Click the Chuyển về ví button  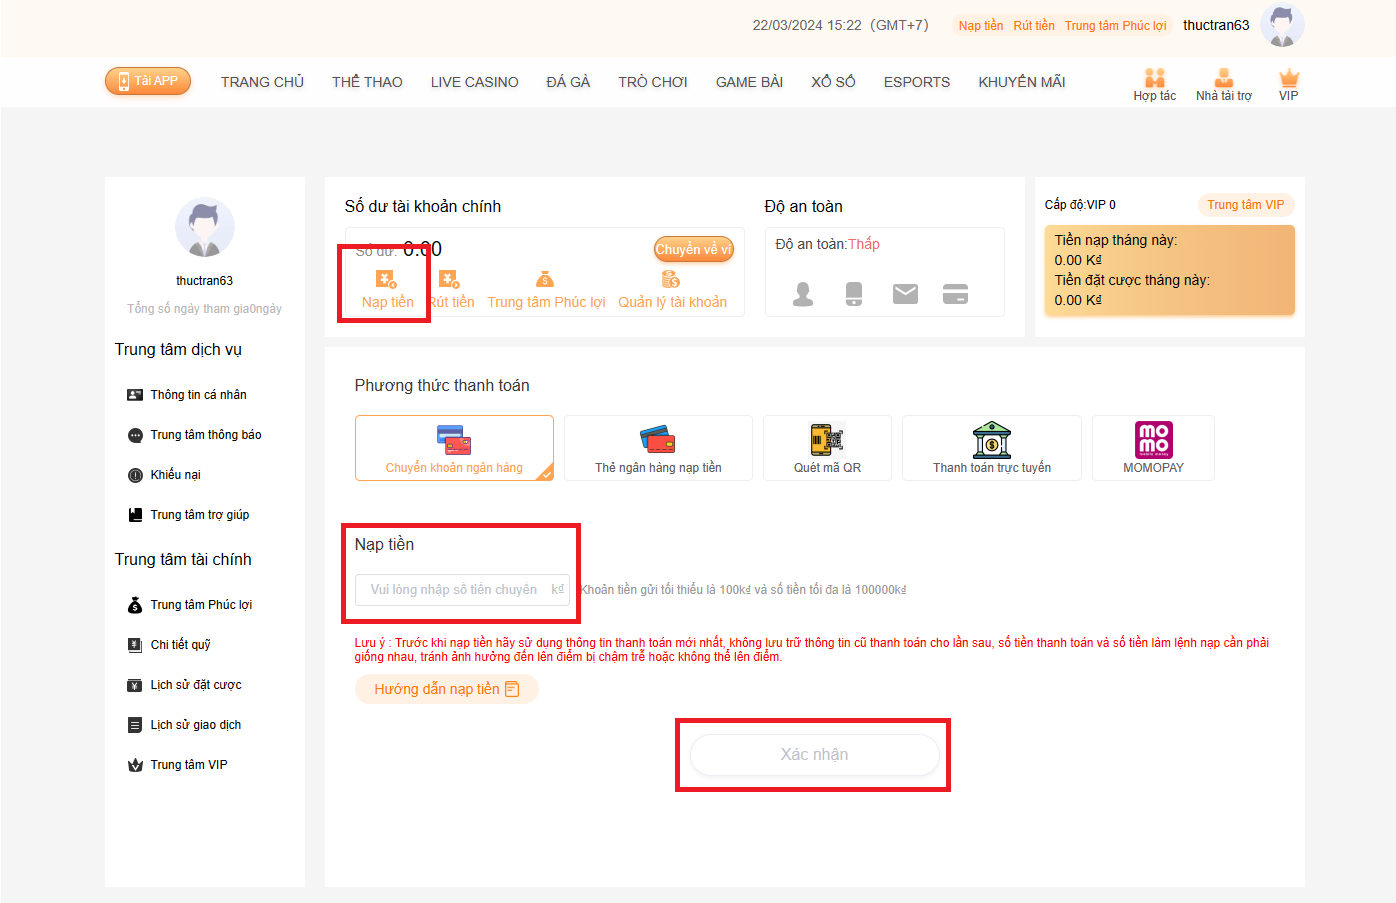pos(693,249)
